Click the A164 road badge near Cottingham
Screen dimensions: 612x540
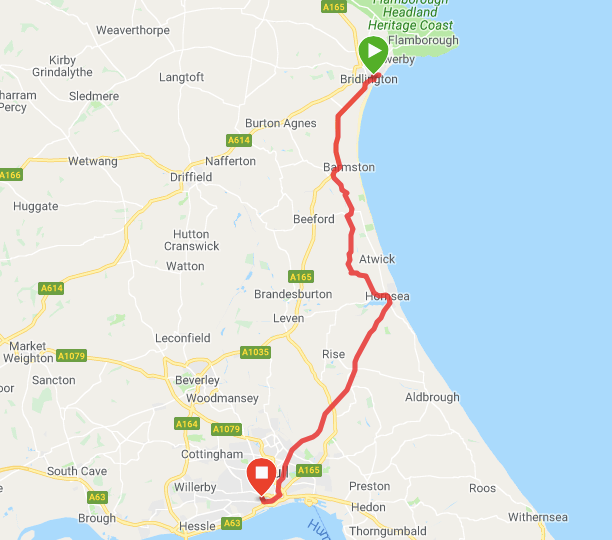(x=187, y=424)
